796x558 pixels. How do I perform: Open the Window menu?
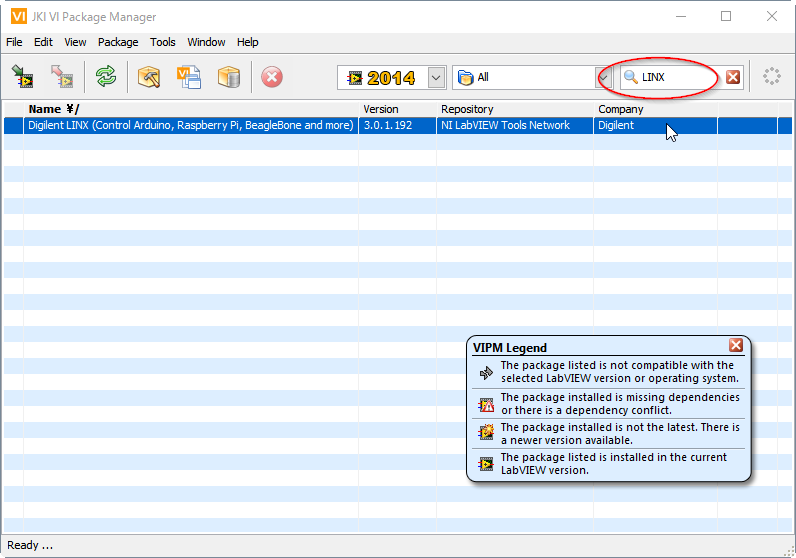pos(206,42)
